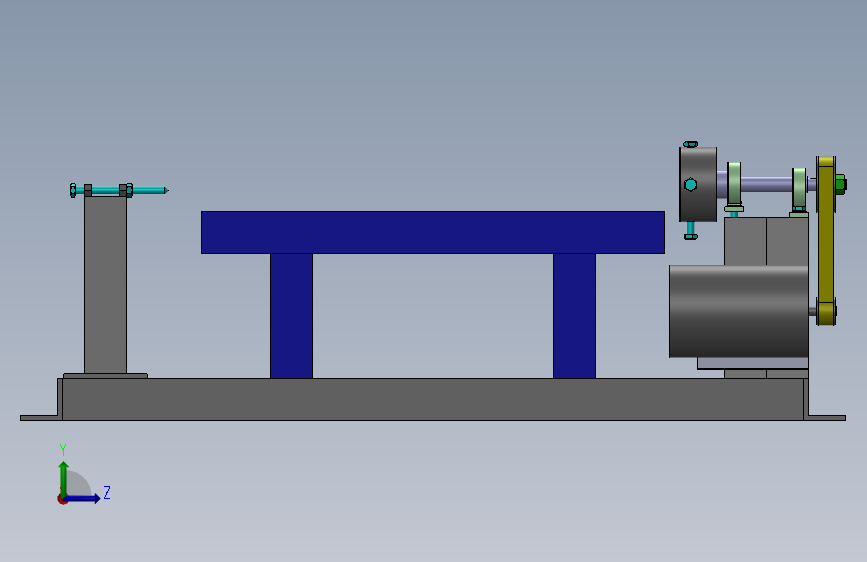Select the green nut on belt pulley

coord(840,184)
